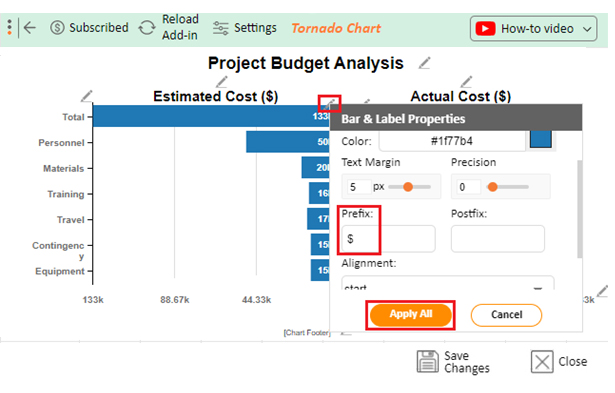Click the bar edit pencil next to Total bar

click(329, 104)
